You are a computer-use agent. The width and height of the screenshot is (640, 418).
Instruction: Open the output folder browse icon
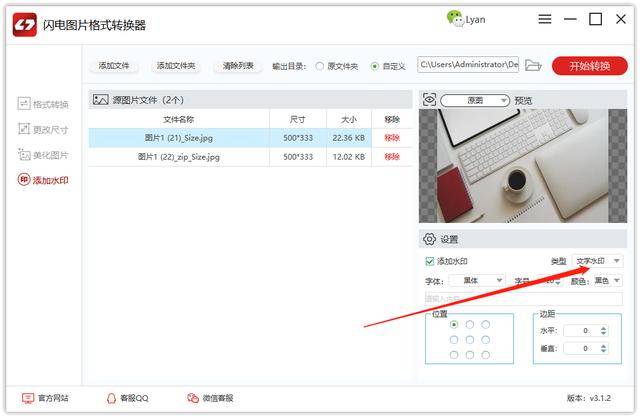533,65
